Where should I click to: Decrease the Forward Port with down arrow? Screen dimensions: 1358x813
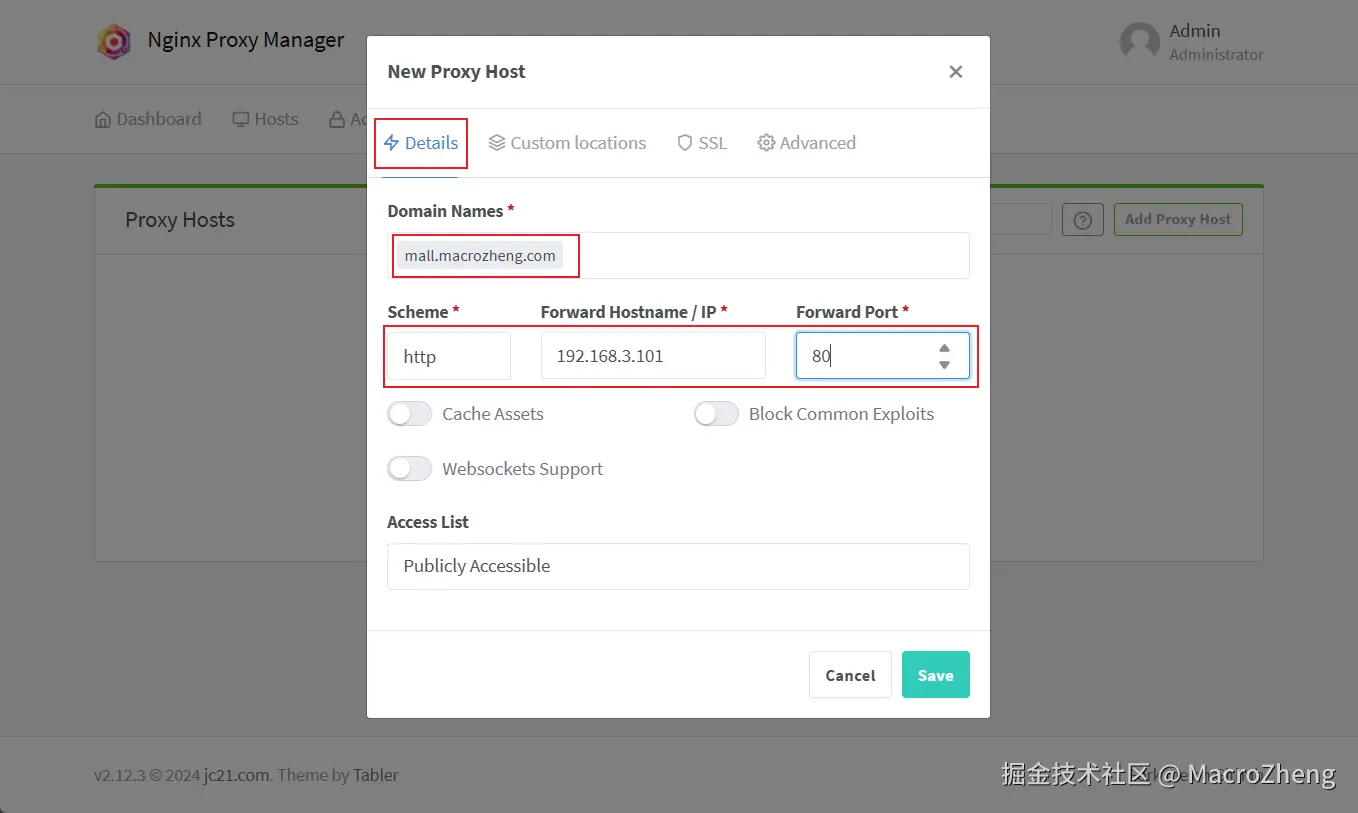[944, 365]
